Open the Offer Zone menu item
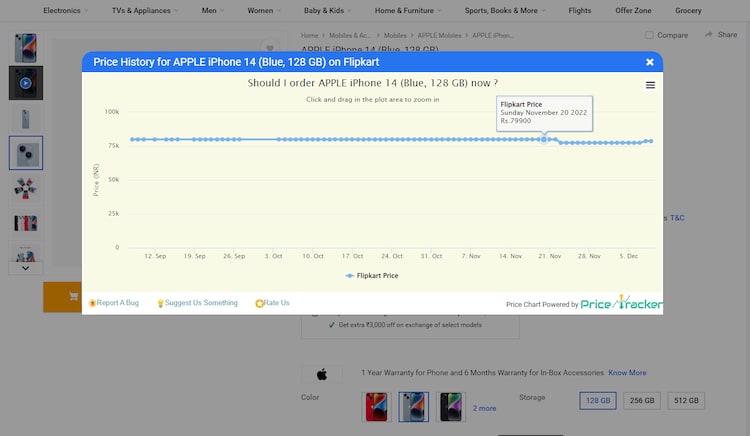This screenshot has width=750, height=436. pyautogui.click(x=632, y=11)
